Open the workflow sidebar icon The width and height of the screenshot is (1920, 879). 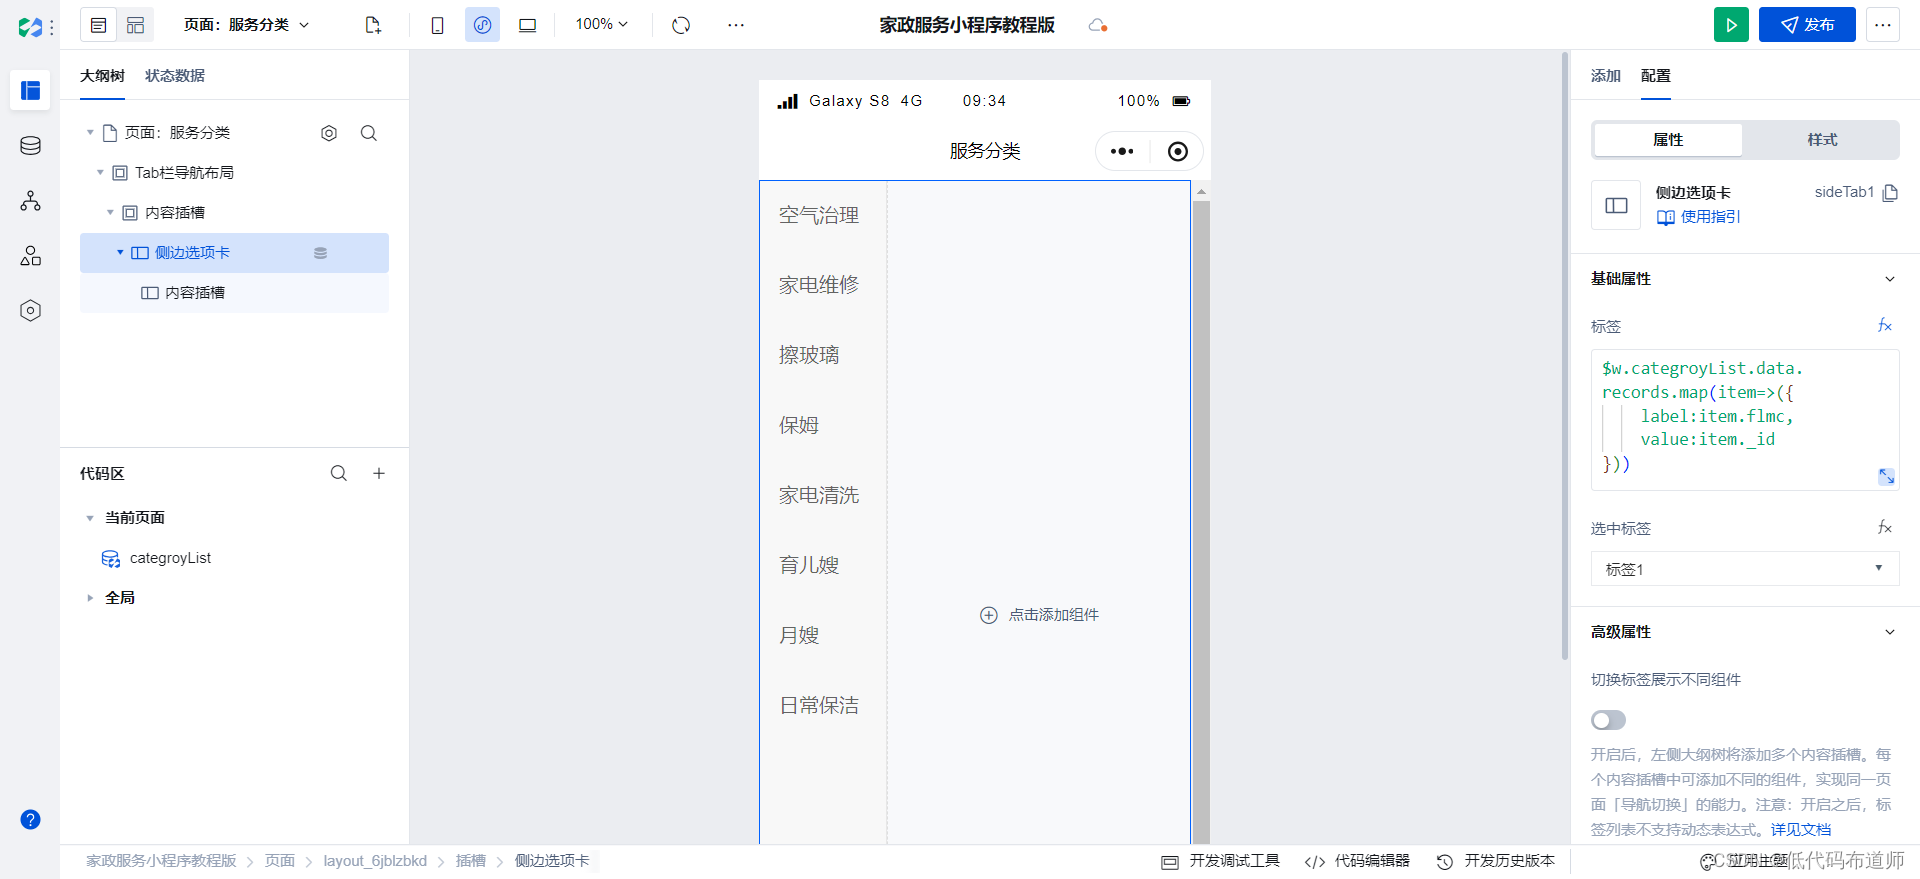pyautogui.click(x=30, y=201)
